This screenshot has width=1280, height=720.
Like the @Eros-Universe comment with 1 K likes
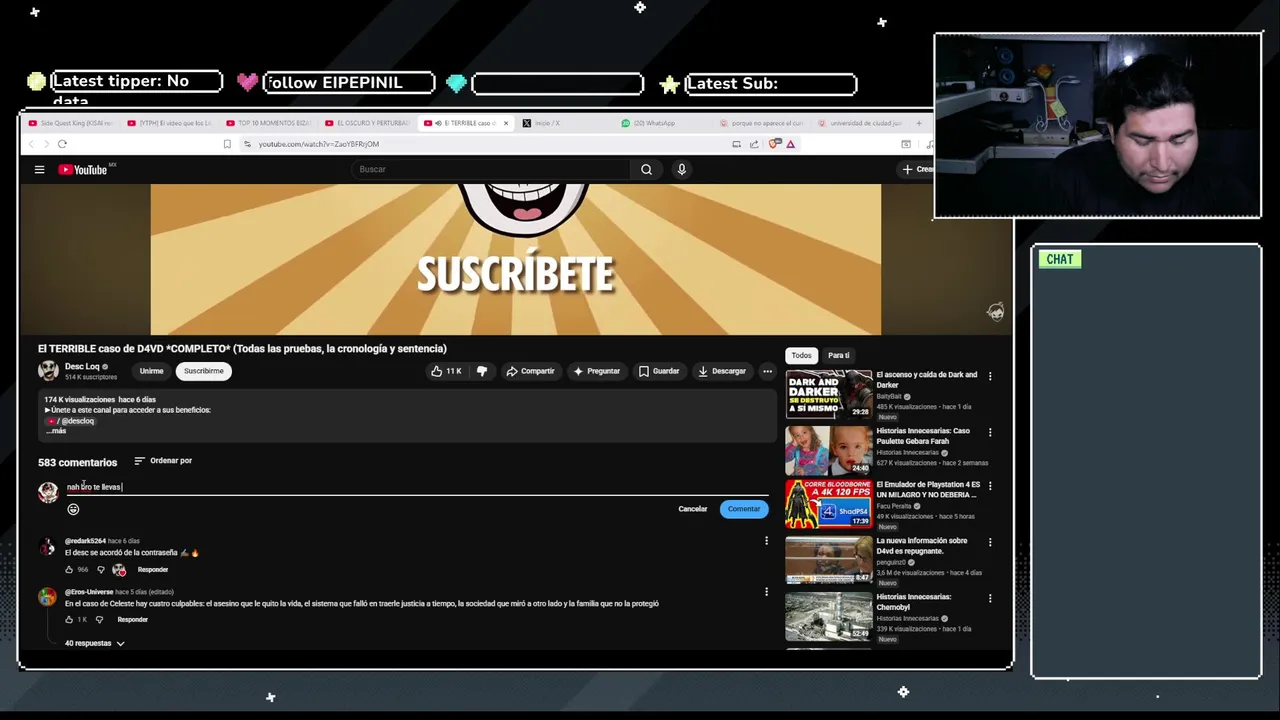69,620
